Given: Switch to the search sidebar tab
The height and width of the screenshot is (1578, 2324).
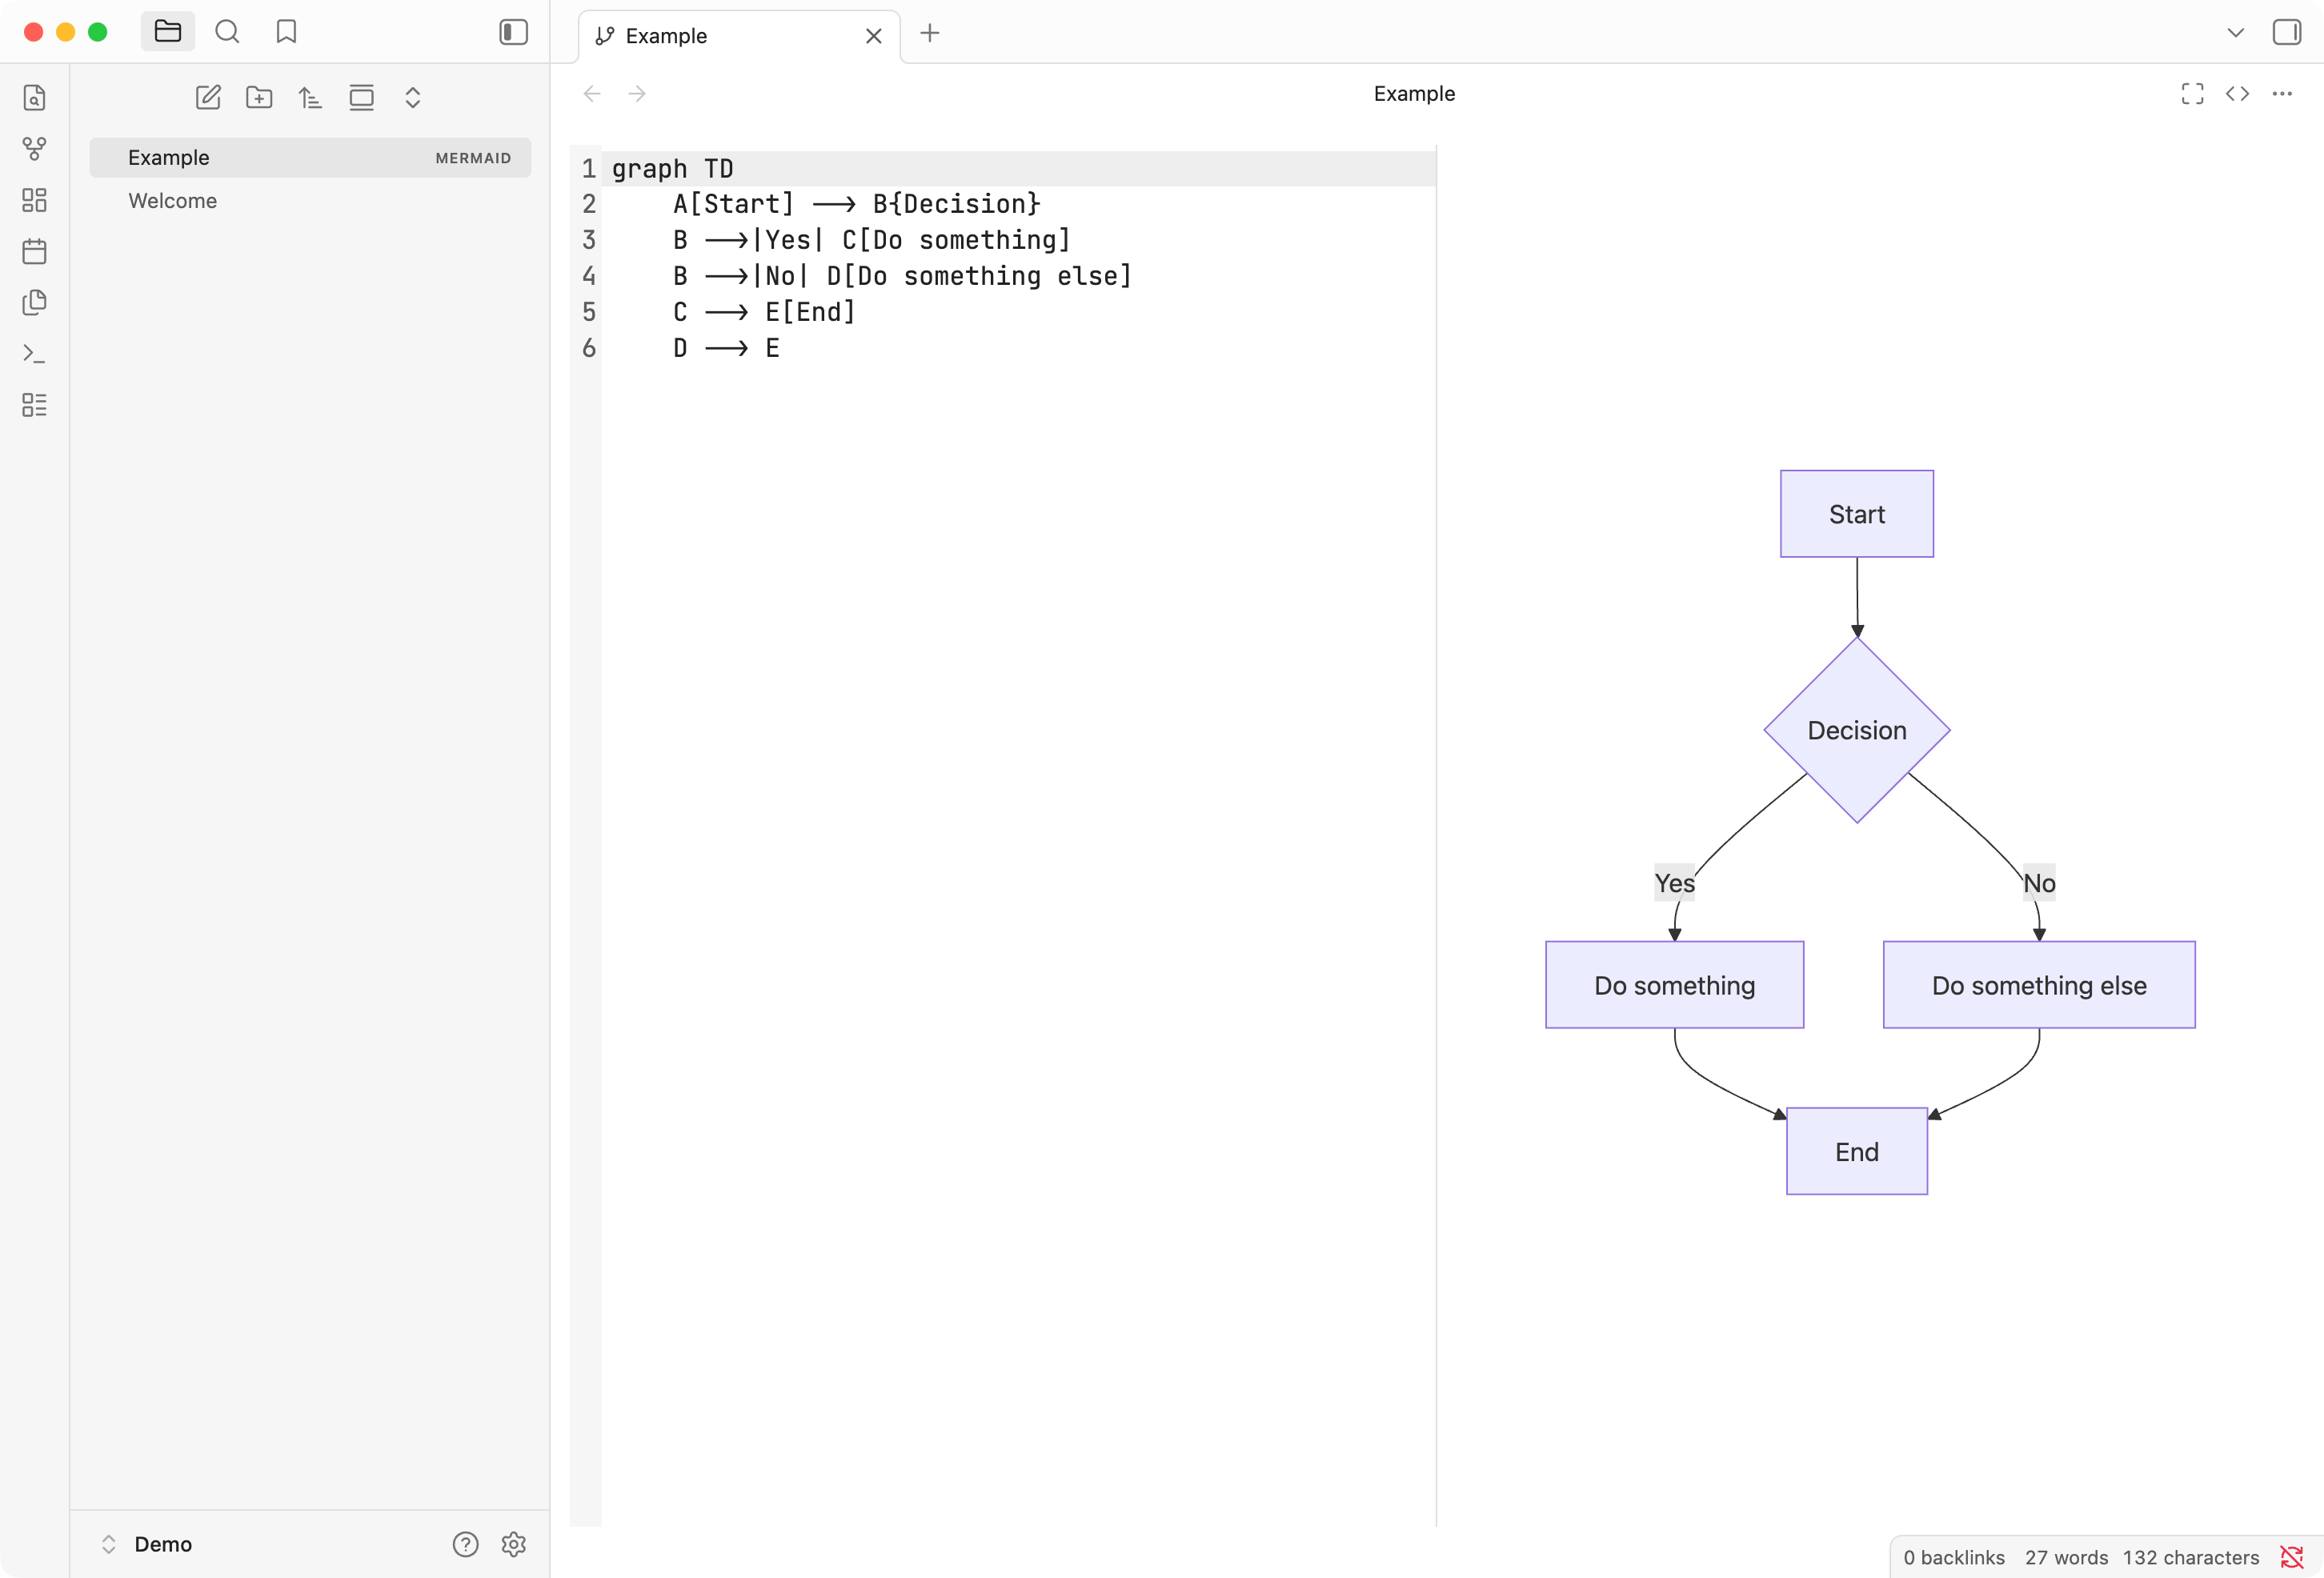Looking at the screenshot, I should [227, 32].
